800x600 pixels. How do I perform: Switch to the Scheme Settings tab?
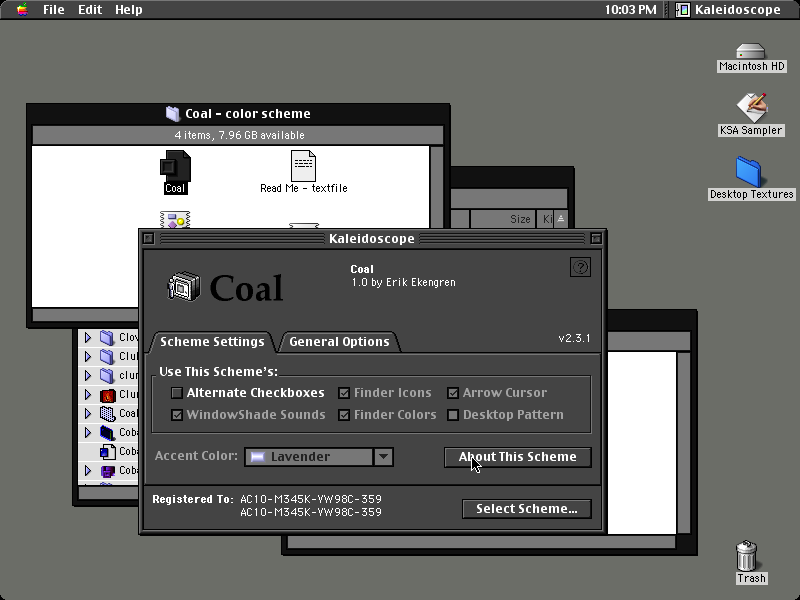pyautogui.click(x=212, y=342)
